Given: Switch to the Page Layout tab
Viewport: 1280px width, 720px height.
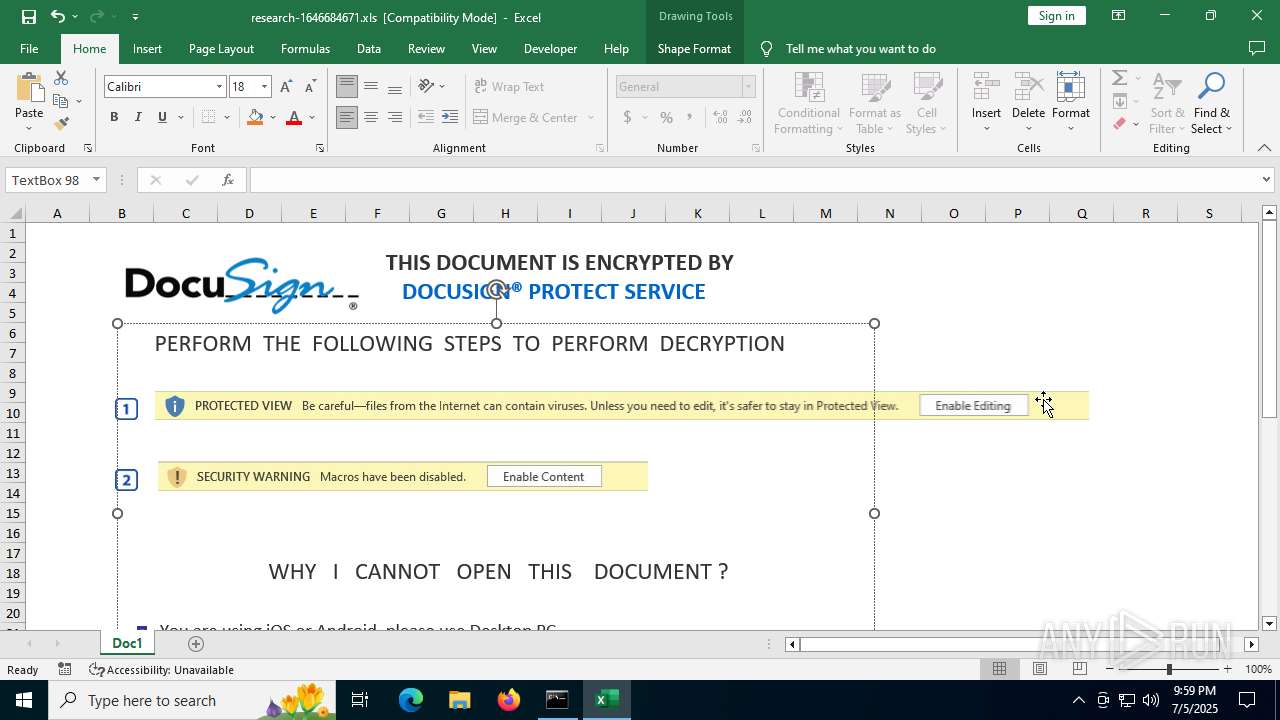Looking at the screenshot, I should click(221, 48).
